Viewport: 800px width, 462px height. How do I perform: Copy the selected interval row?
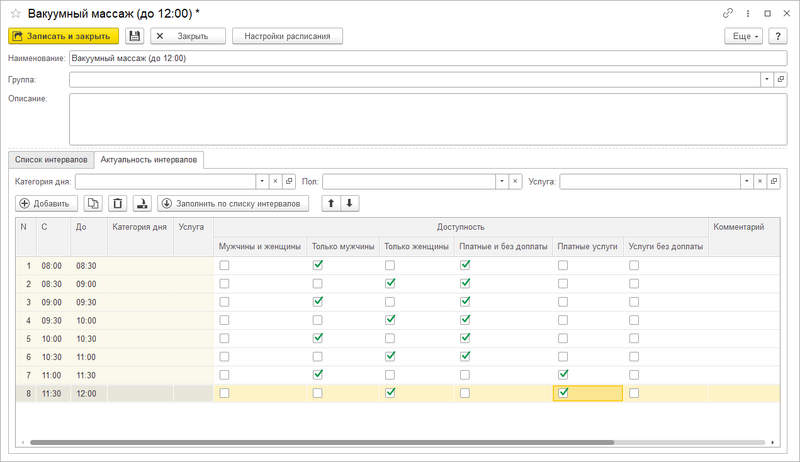click(93, 203)
